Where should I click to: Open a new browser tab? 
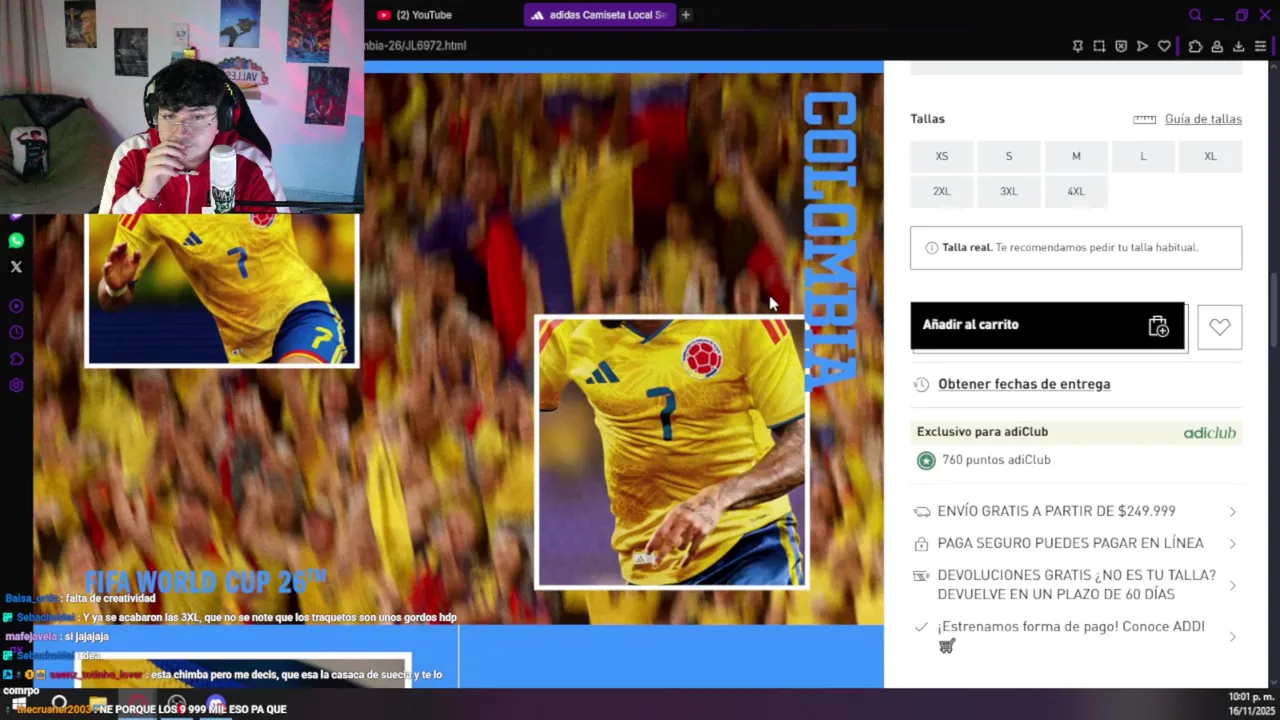686,15
